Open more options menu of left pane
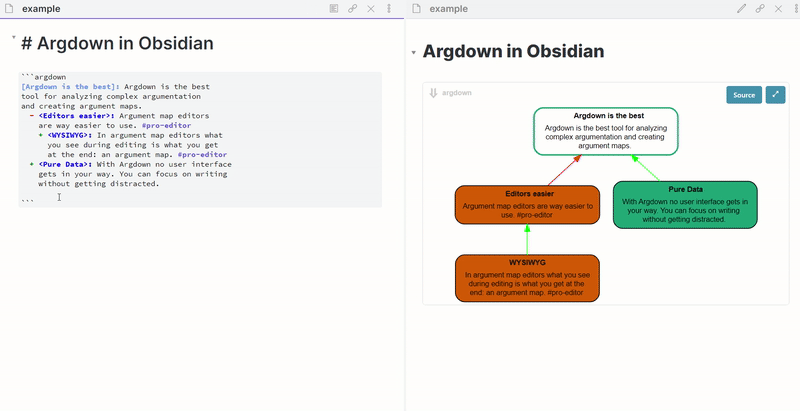The height and width of the screenshot is (411, 800). click(x=389, y=9)
